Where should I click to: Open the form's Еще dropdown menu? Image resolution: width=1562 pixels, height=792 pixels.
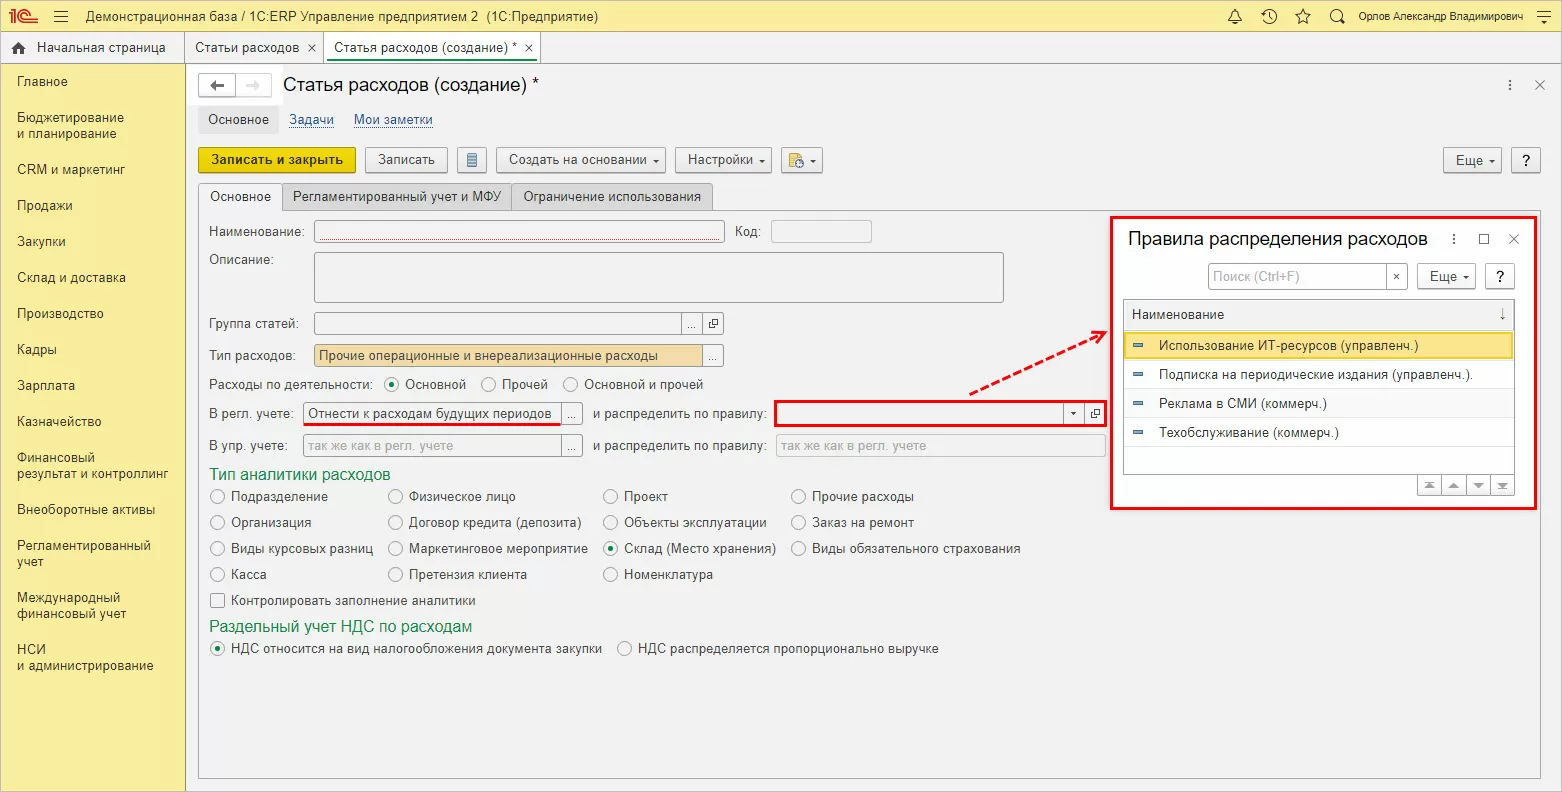(1473, 160)
